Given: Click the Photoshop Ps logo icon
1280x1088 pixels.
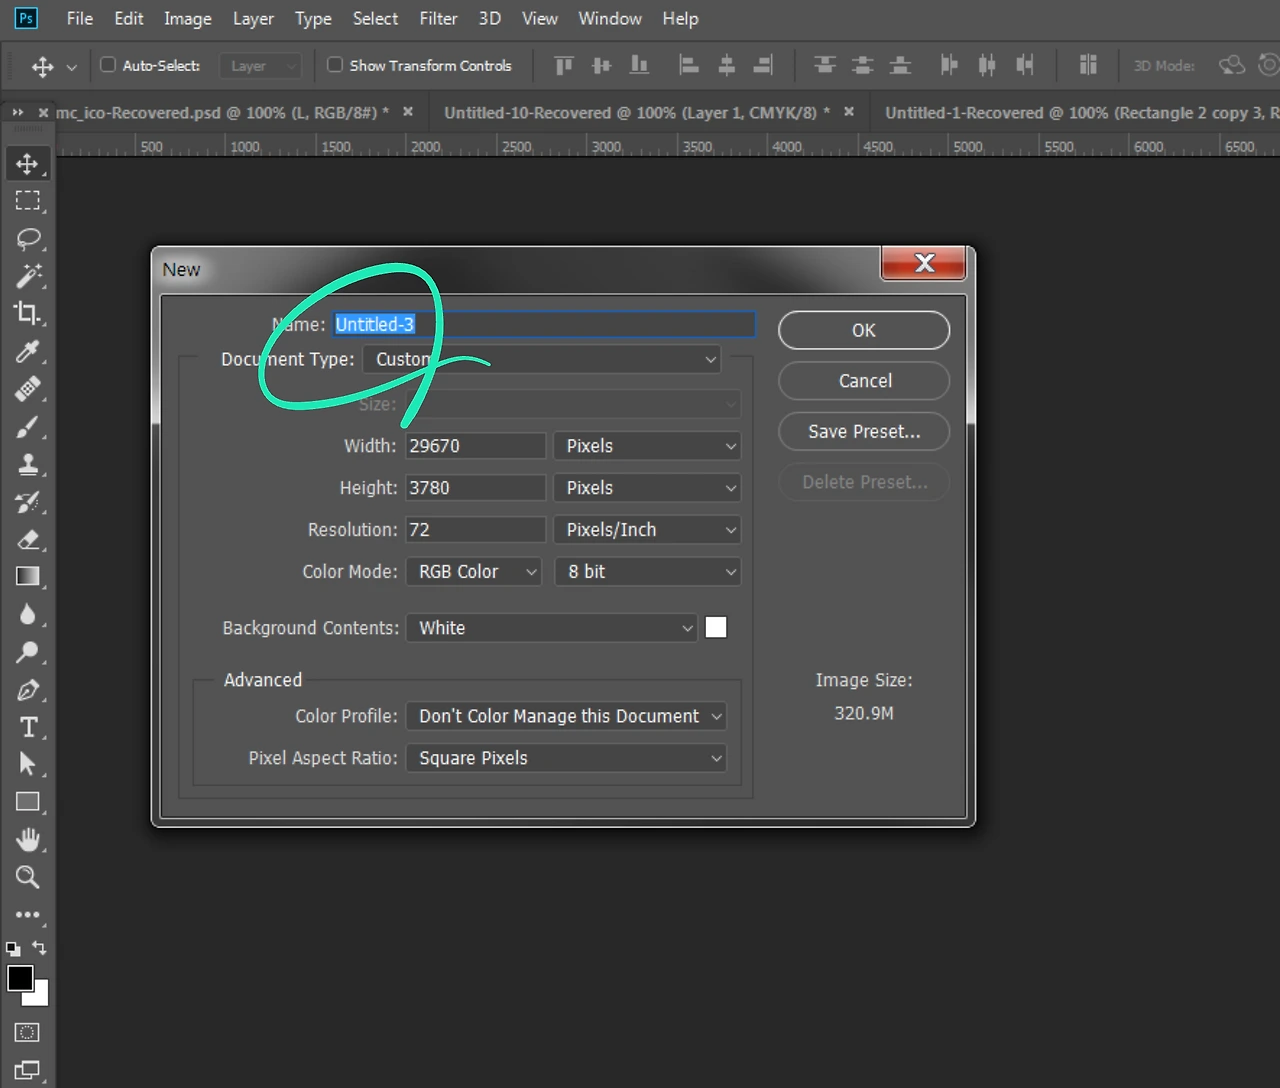Looking at the screenshot, I should coord(26,18).
